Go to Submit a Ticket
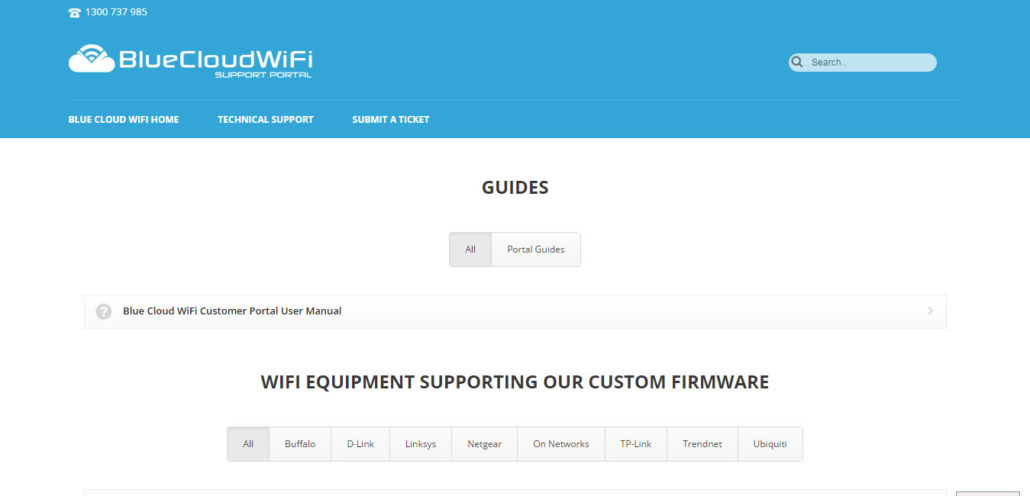 click(391, 120)
